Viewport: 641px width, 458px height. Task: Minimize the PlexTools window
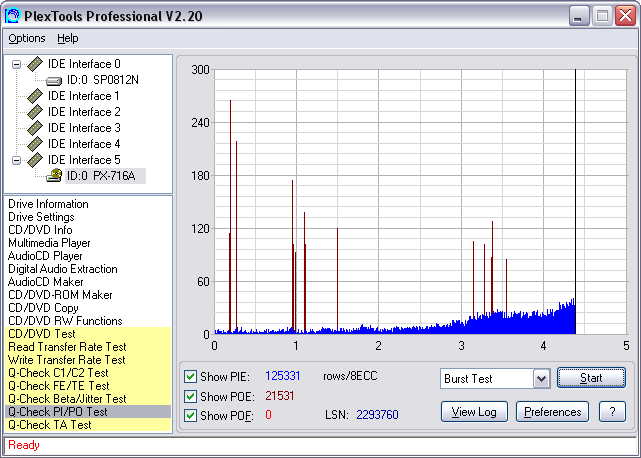[x=579, y=16]
